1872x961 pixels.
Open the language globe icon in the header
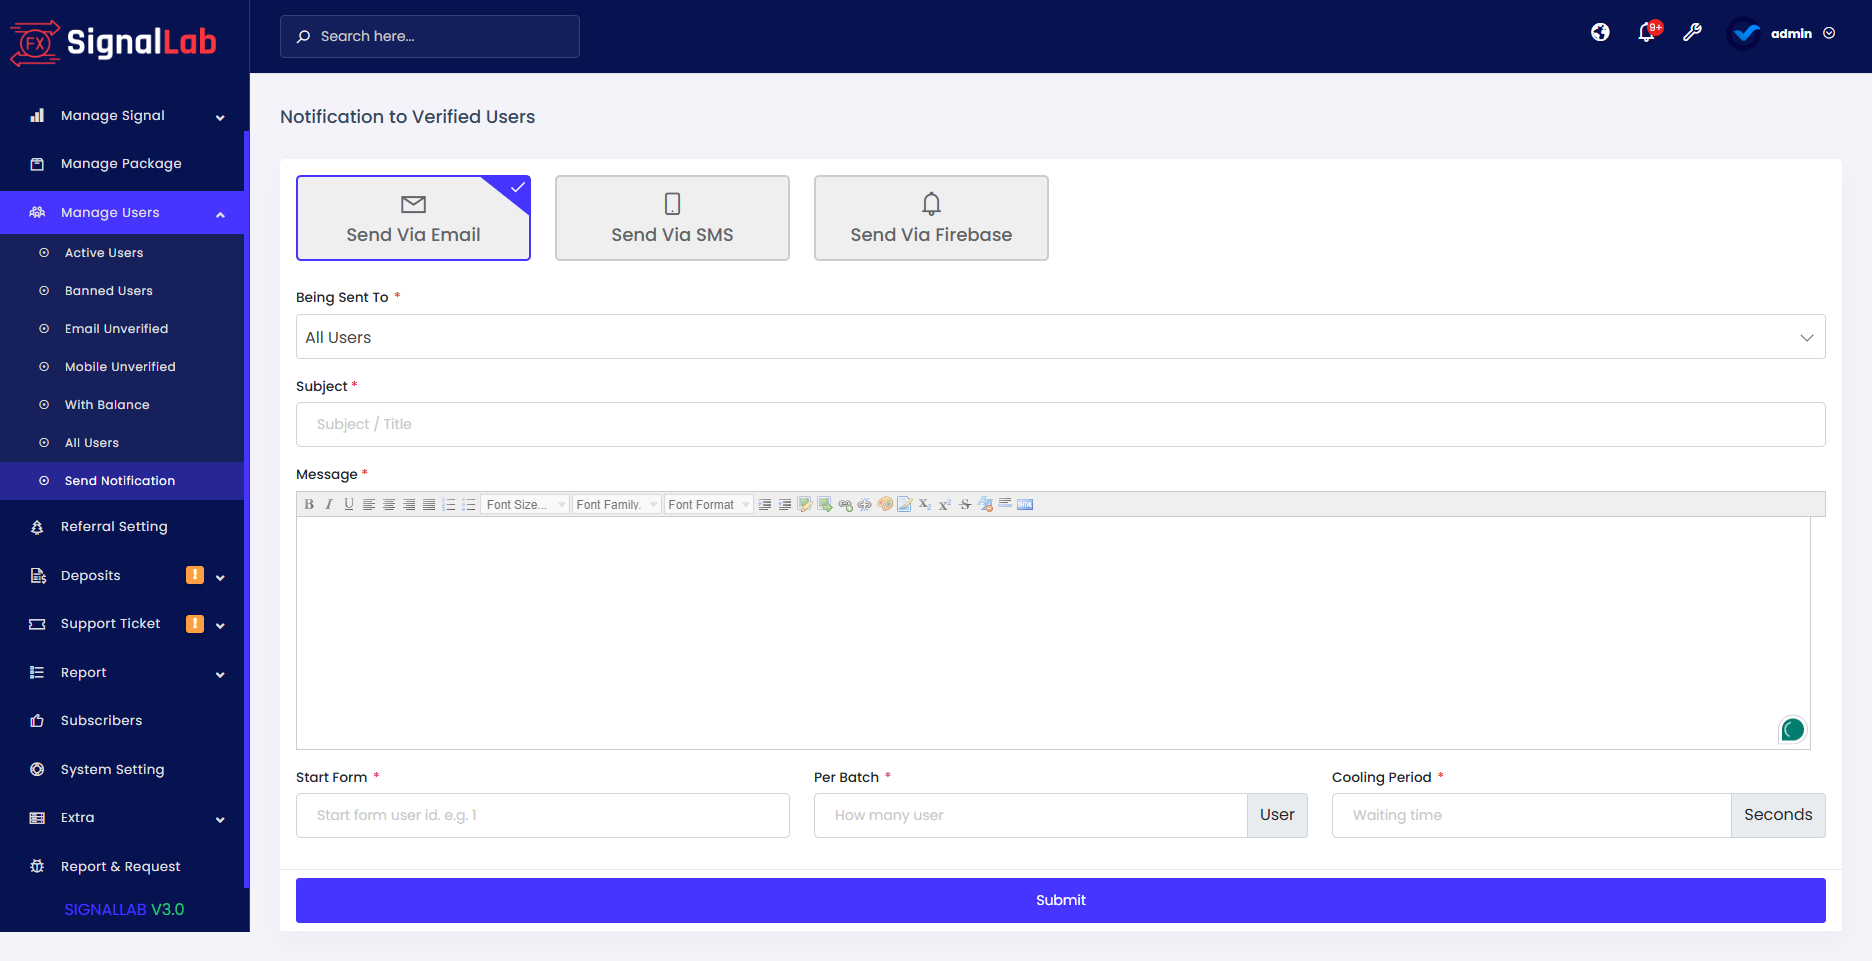coord(1599,32)
